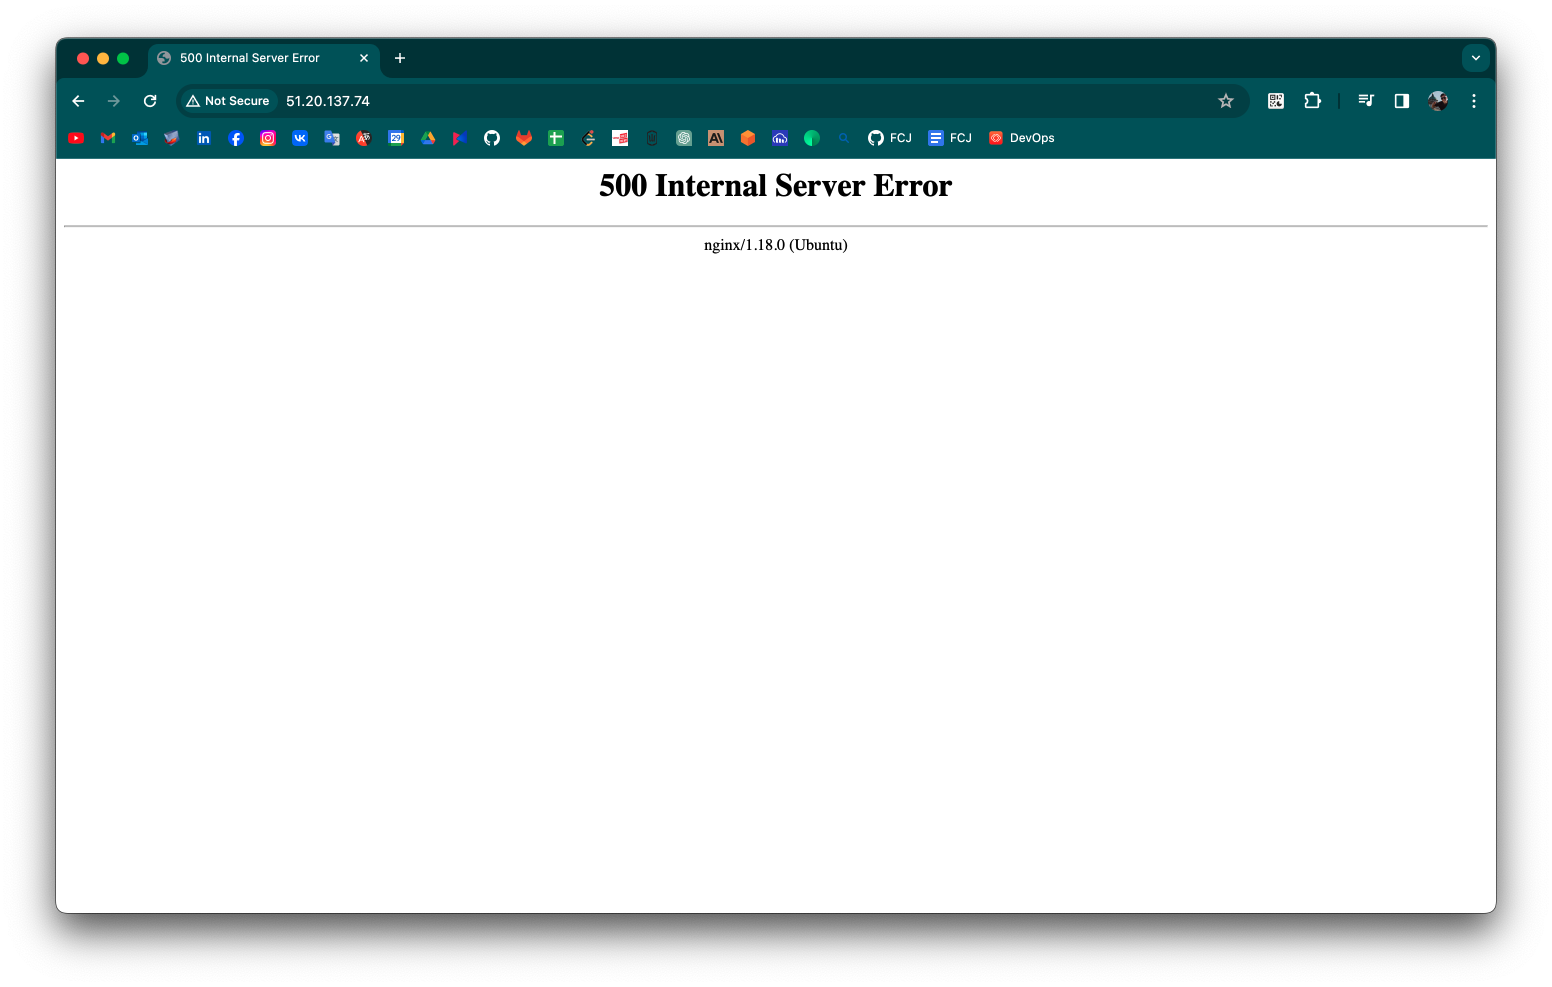Open the Gmail bookmark
The width and height of the screenshot is (1552, 987).
pos(108,138)
